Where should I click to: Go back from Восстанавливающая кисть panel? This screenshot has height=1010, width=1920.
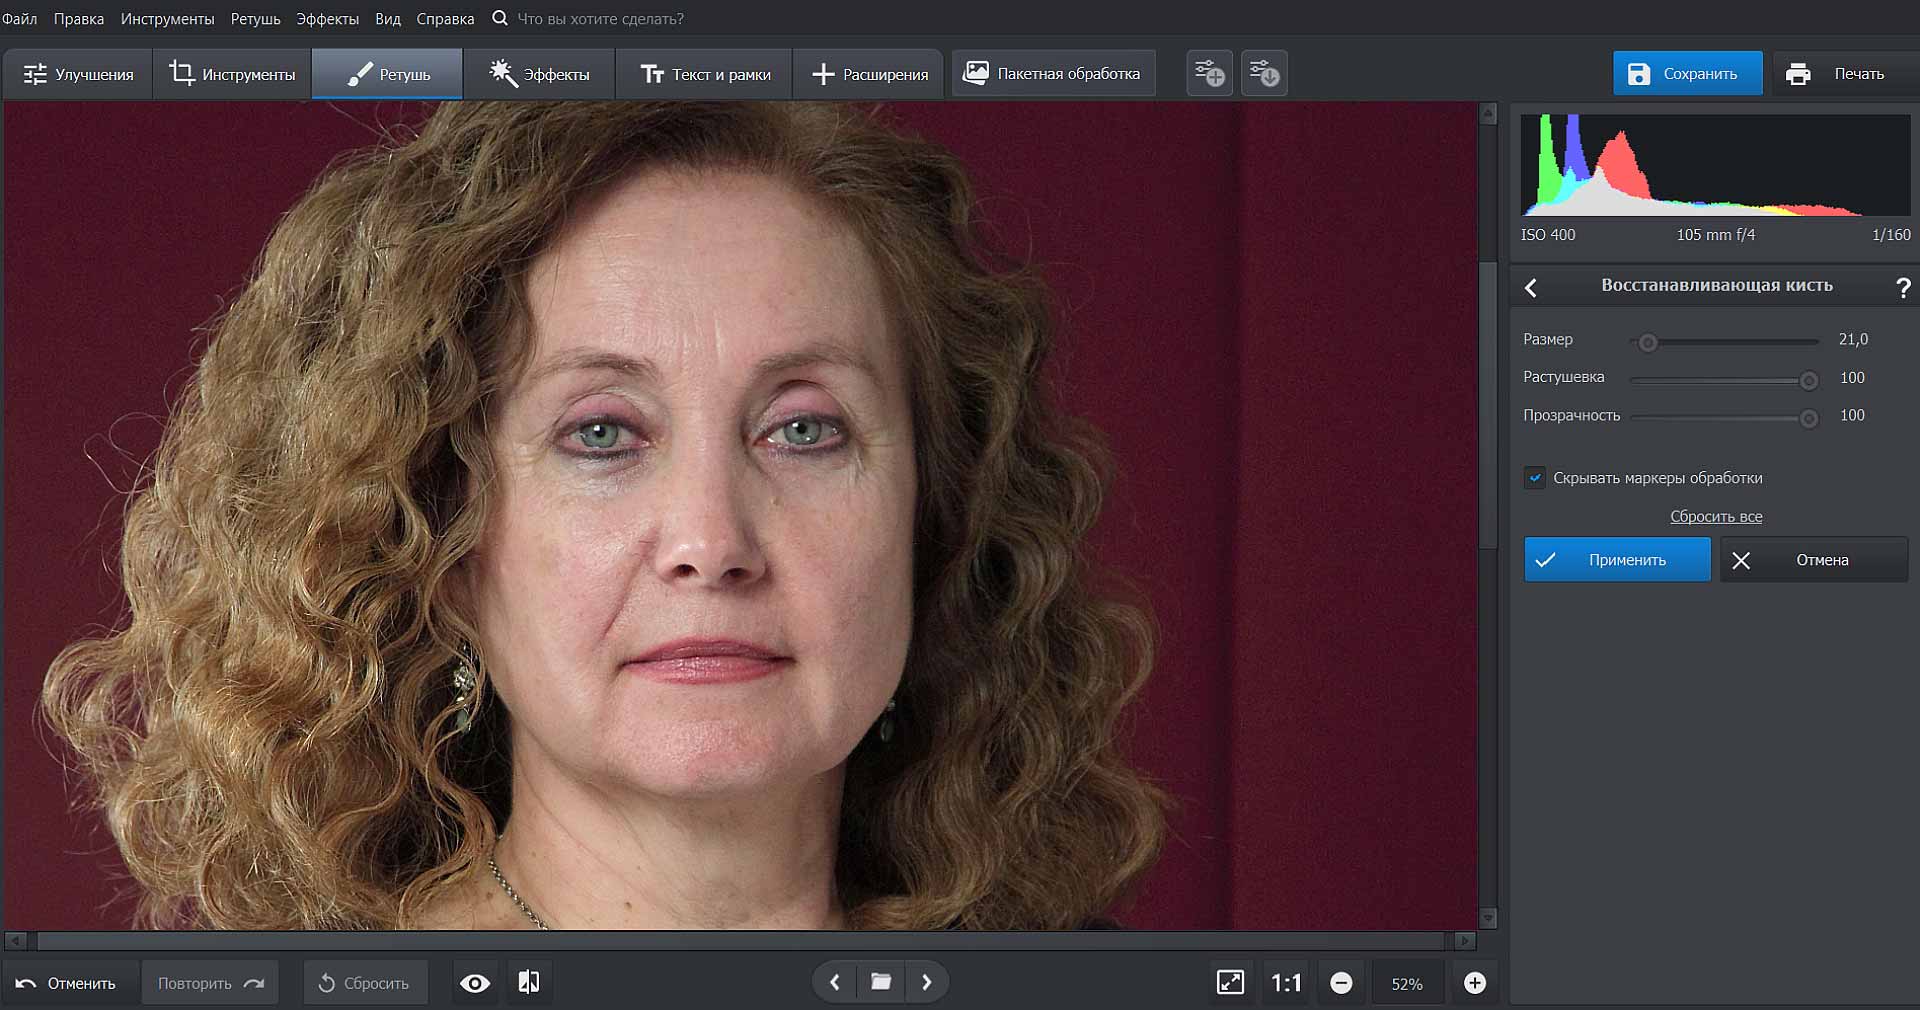pos(1531,288)
